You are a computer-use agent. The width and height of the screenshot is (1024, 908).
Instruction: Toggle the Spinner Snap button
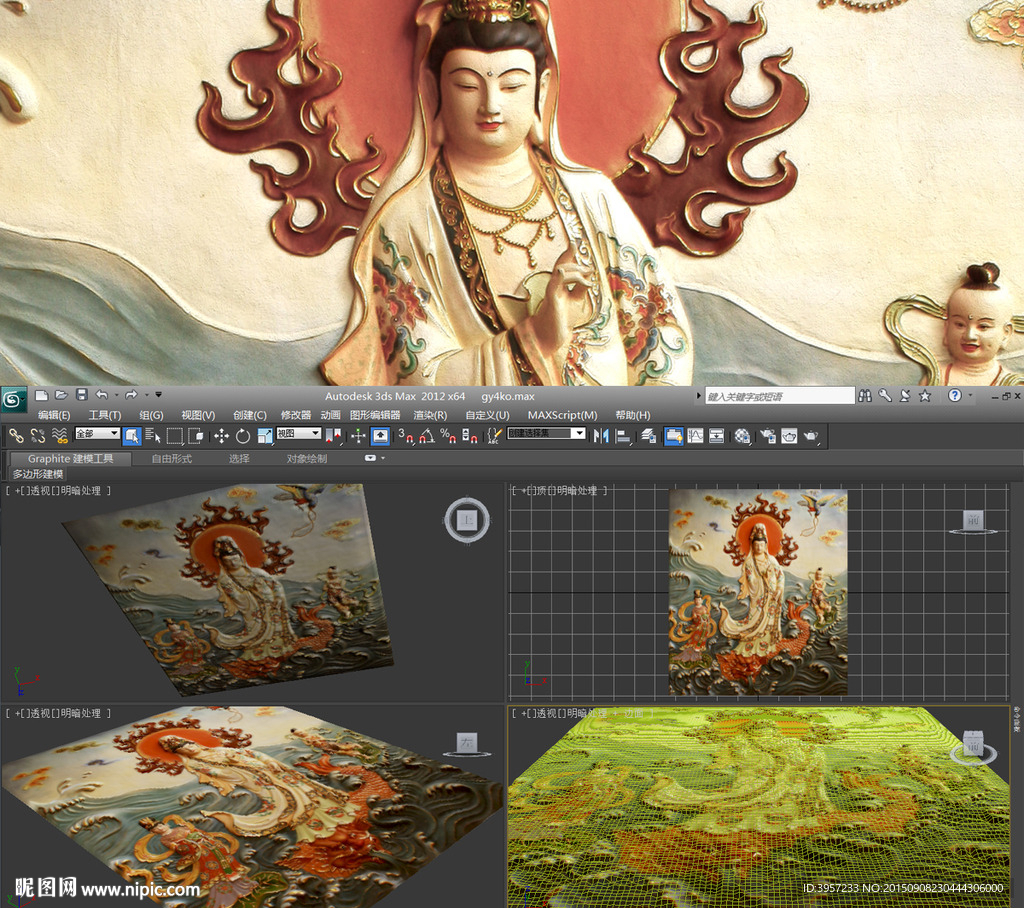pos(470,436)
